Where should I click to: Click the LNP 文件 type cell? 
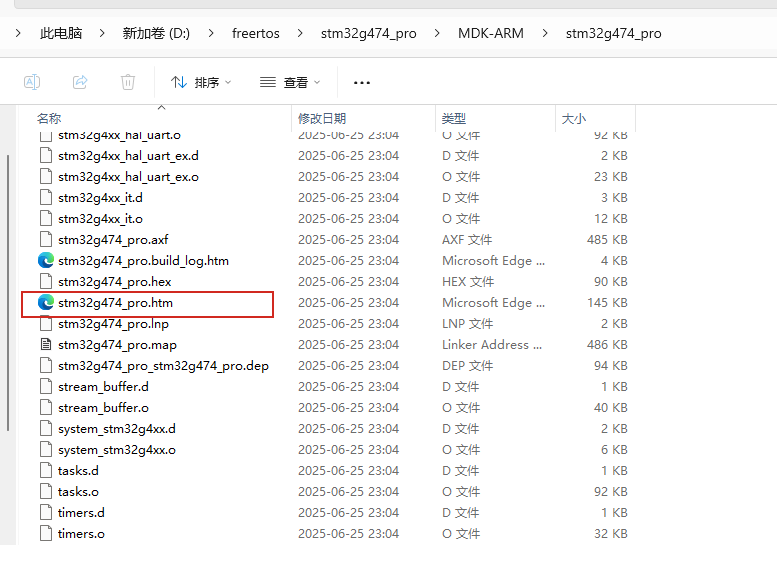467,324
